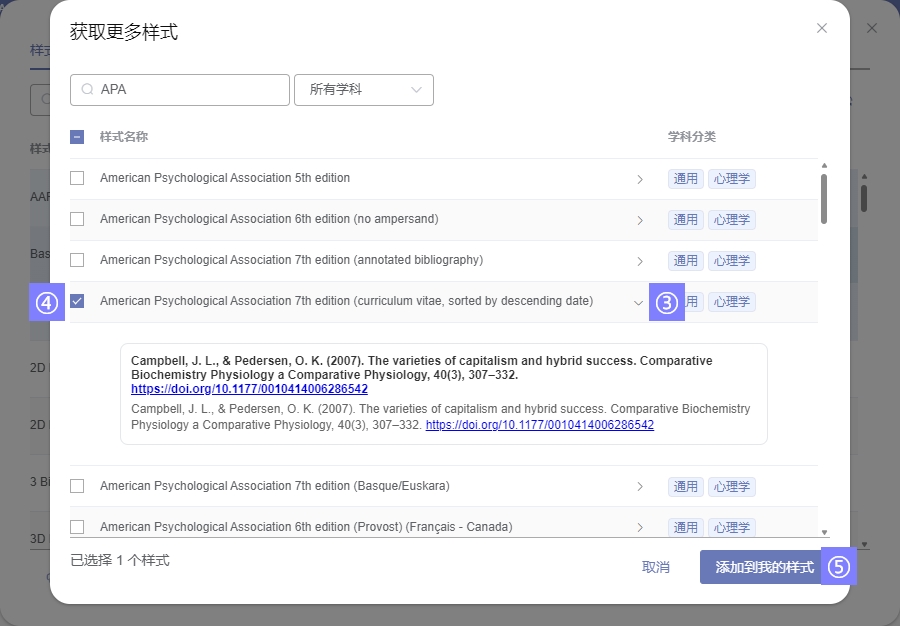900x626 pixels.
Task: Expand preview arrow for APA 6th (no ampersand)
Action: [640, 220]
